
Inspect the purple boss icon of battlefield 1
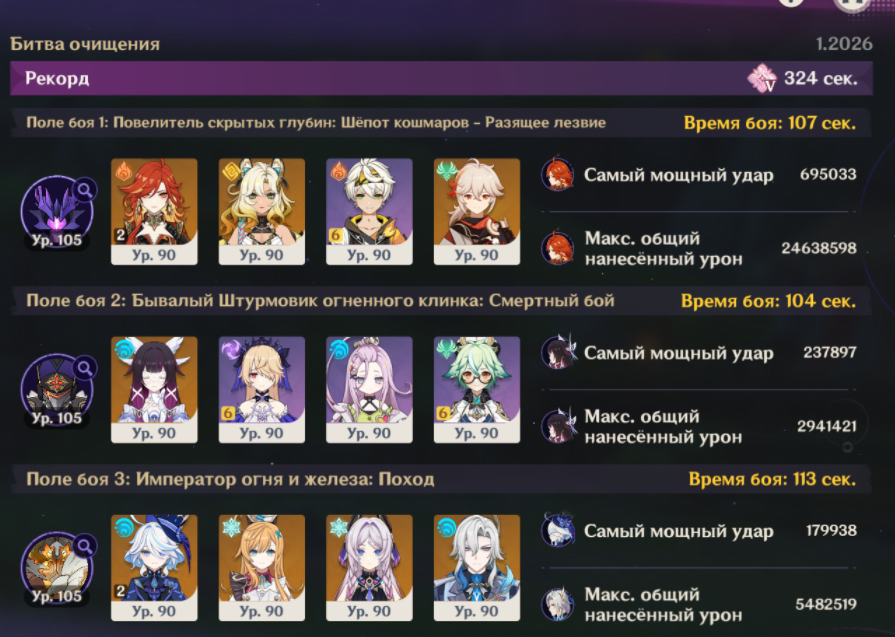pos(56,212)
